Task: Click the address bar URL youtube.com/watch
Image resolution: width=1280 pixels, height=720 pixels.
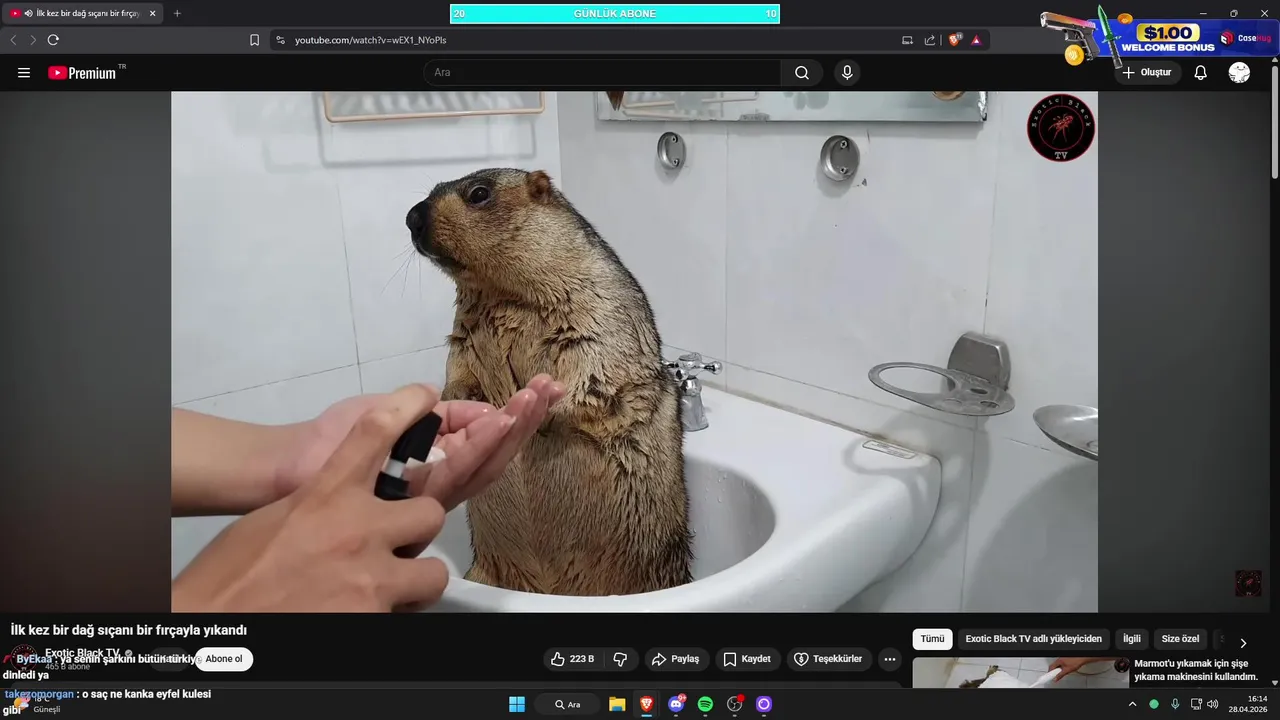Action: 370,40
